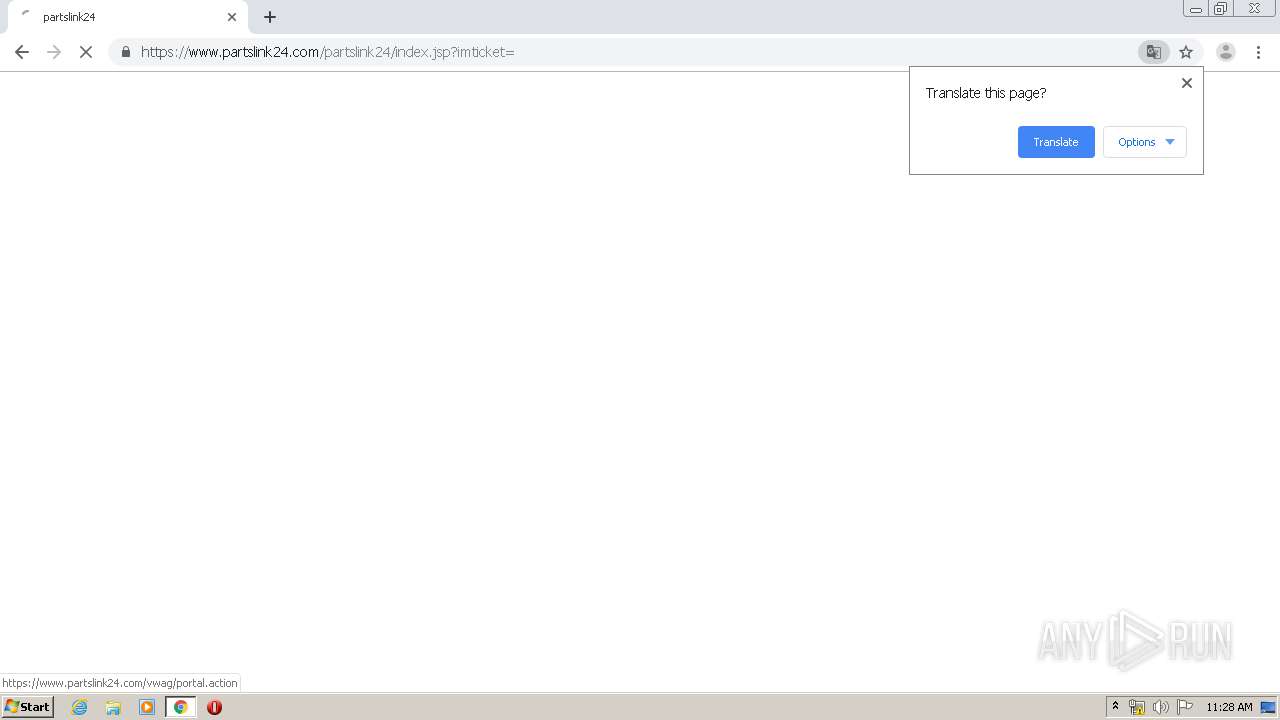This screenshot has height=720, width=1280.
Task: Open the network tray icon
Action: (x=1137, y=707)
